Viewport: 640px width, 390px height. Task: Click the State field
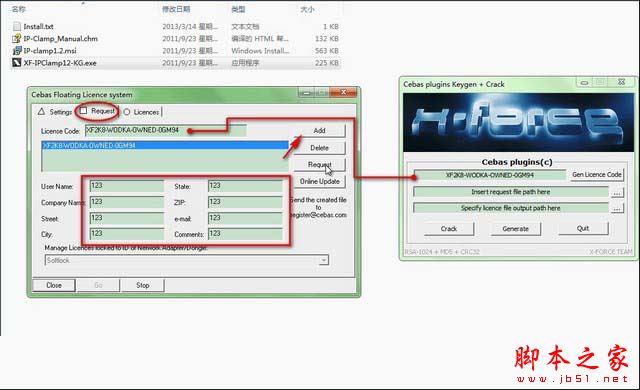245,186
